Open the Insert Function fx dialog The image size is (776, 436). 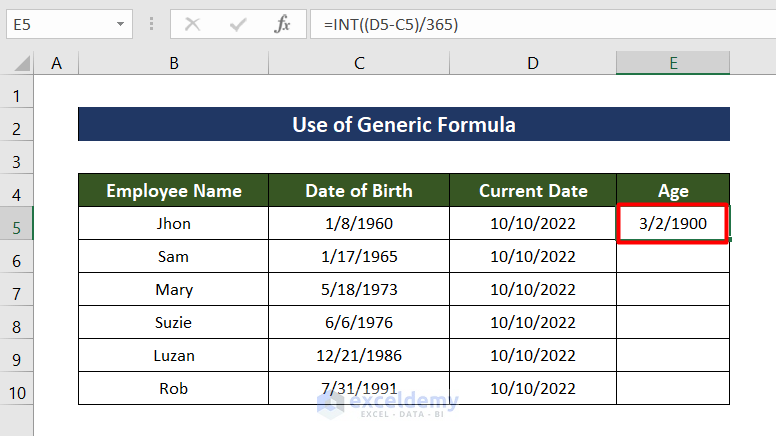[x=283, y=25]
